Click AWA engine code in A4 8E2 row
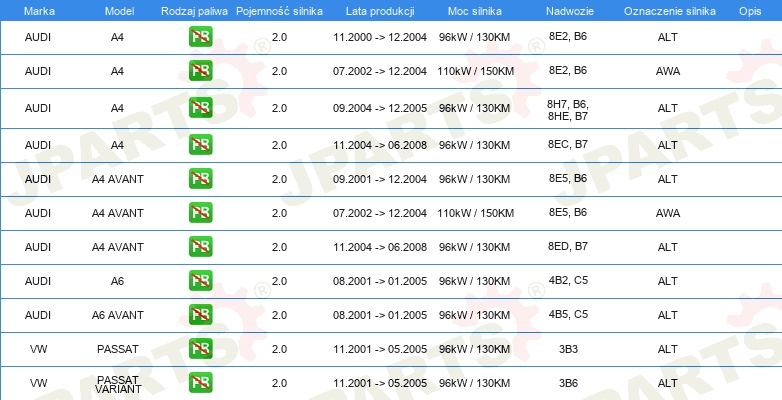 [668, 72]
